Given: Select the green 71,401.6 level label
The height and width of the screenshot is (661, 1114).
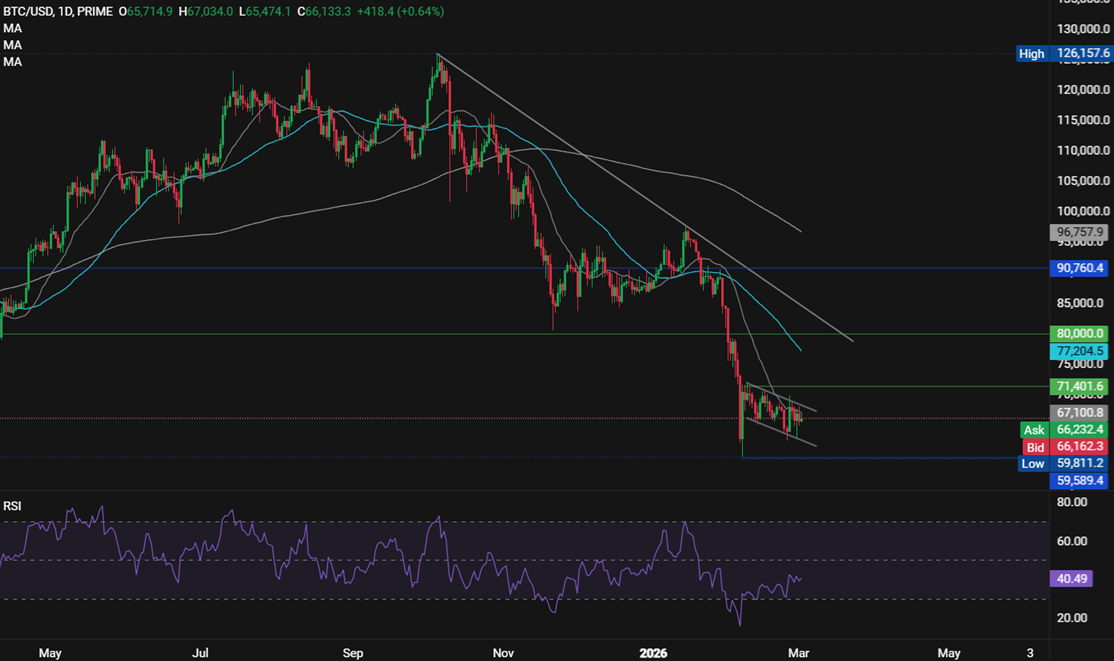Looking at the screenshot, I should click(1082, 386).
